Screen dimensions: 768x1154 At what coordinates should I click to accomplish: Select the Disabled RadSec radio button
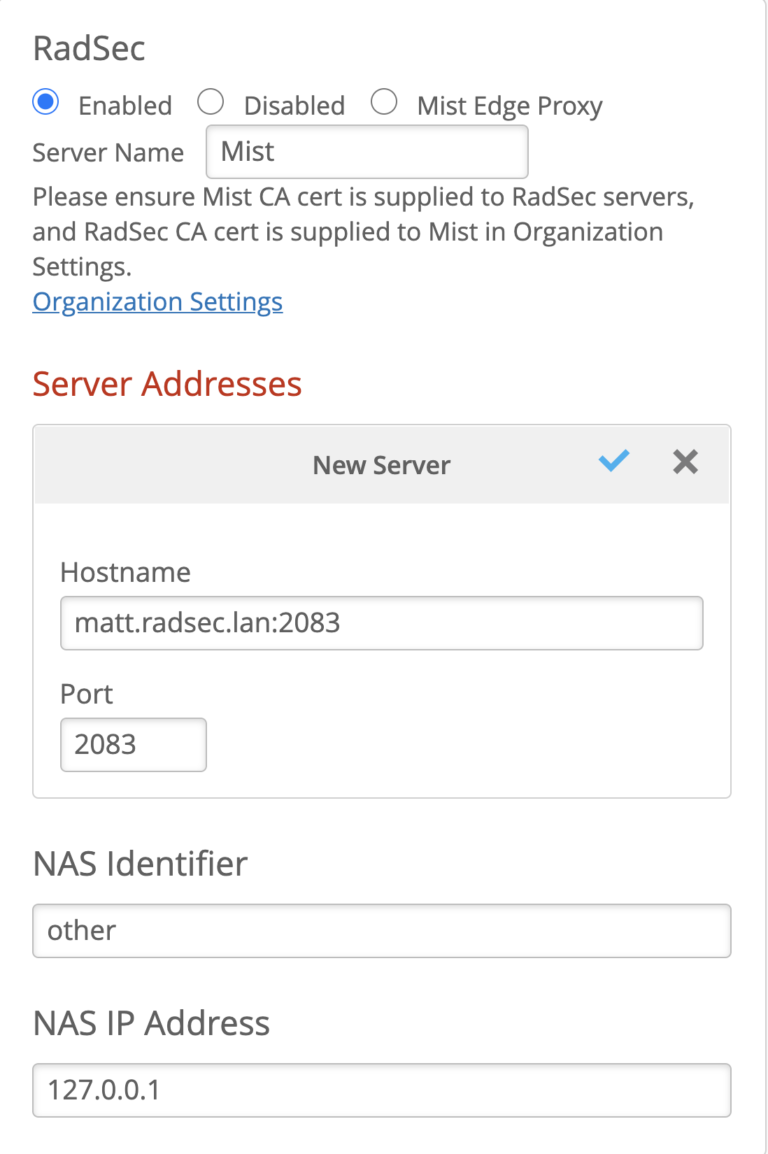tap(210, 102)
